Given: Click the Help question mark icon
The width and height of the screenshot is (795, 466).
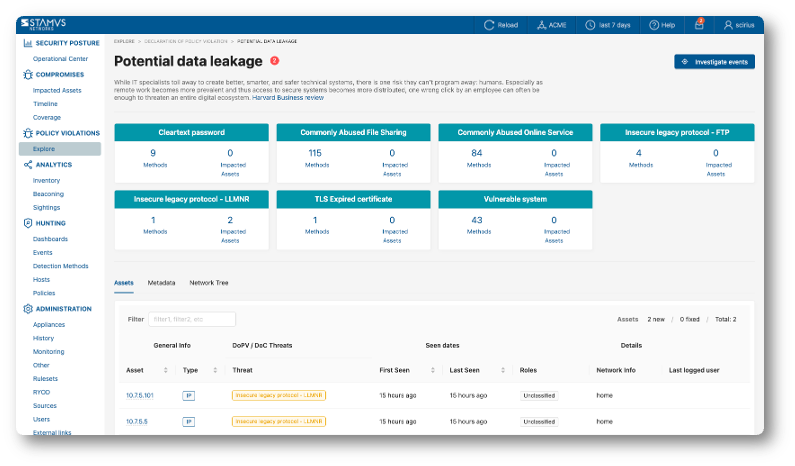Looking at the screenshot, I should pyautogui.click(x=654, y=25).
